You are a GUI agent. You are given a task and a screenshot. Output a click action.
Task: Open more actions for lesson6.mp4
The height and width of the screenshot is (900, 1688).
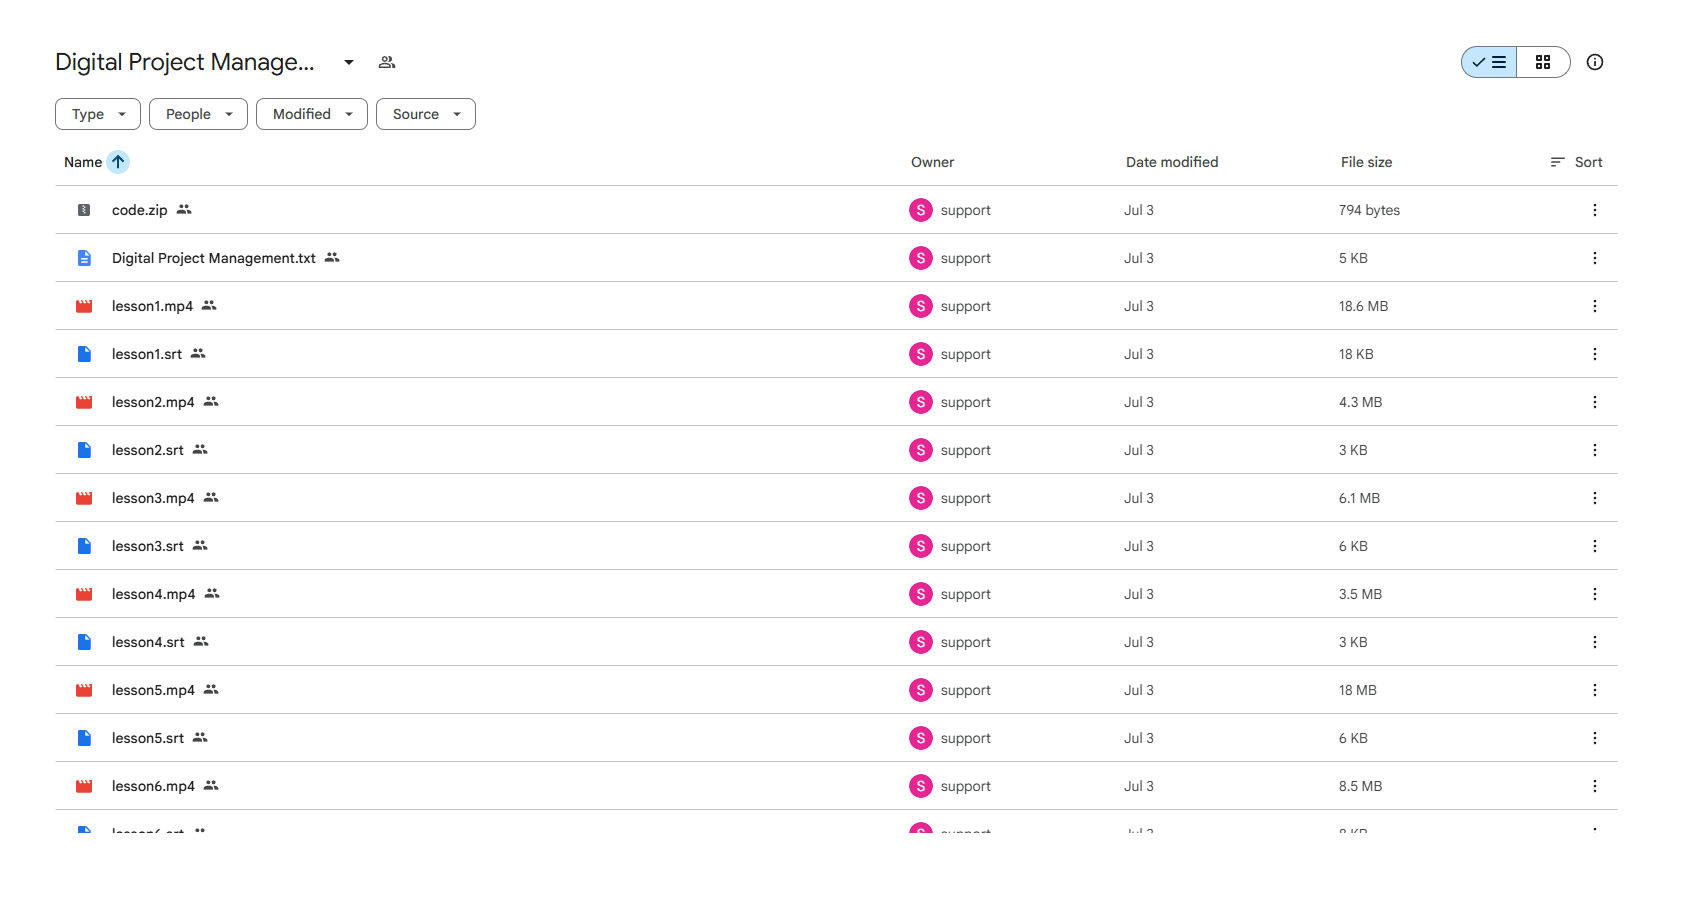[x=1595, y=786]
